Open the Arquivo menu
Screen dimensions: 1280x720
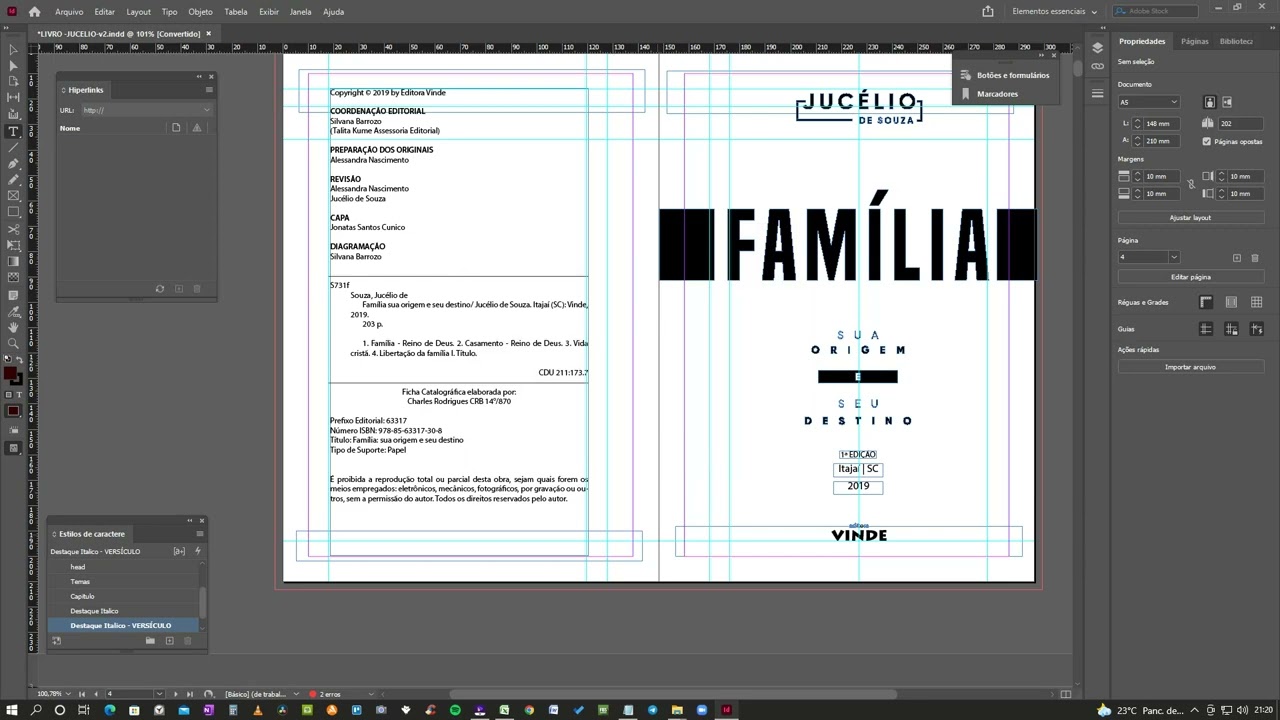(69, 12)
